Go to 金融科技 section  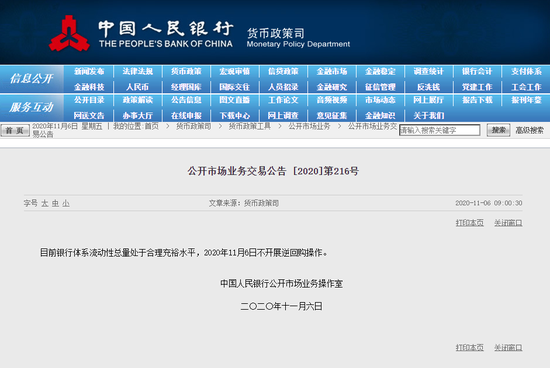pos(89,87)
